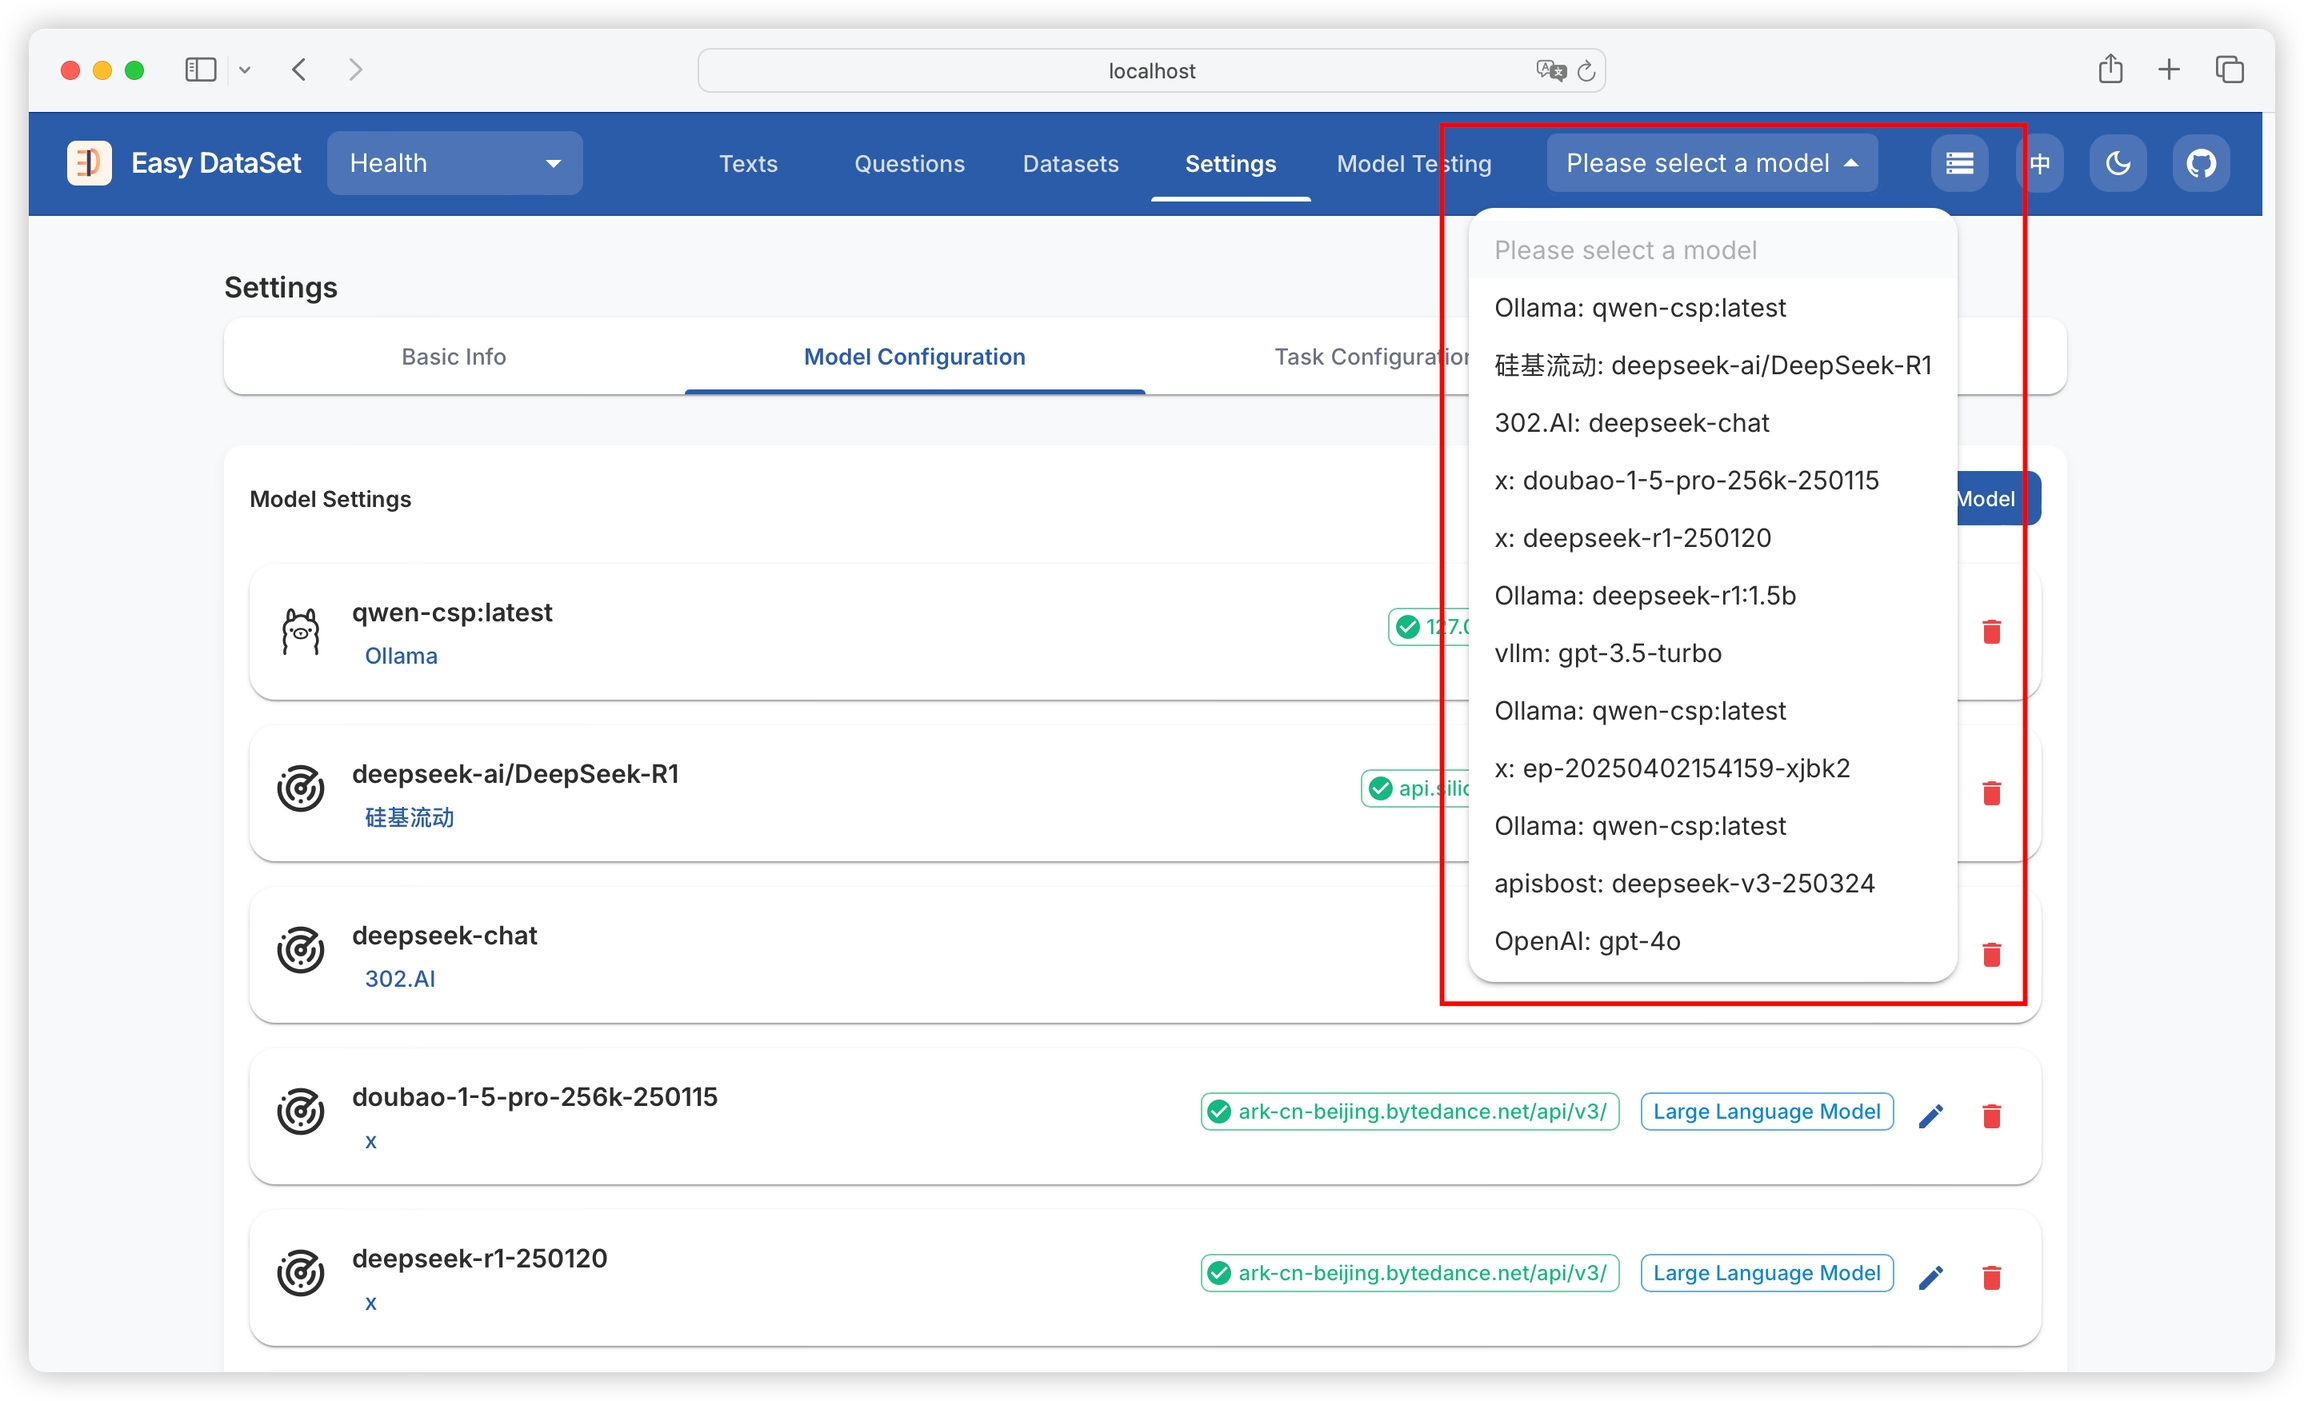Click the Texts navigation link
2304x1401 pixels.
[x=748, y=163]
